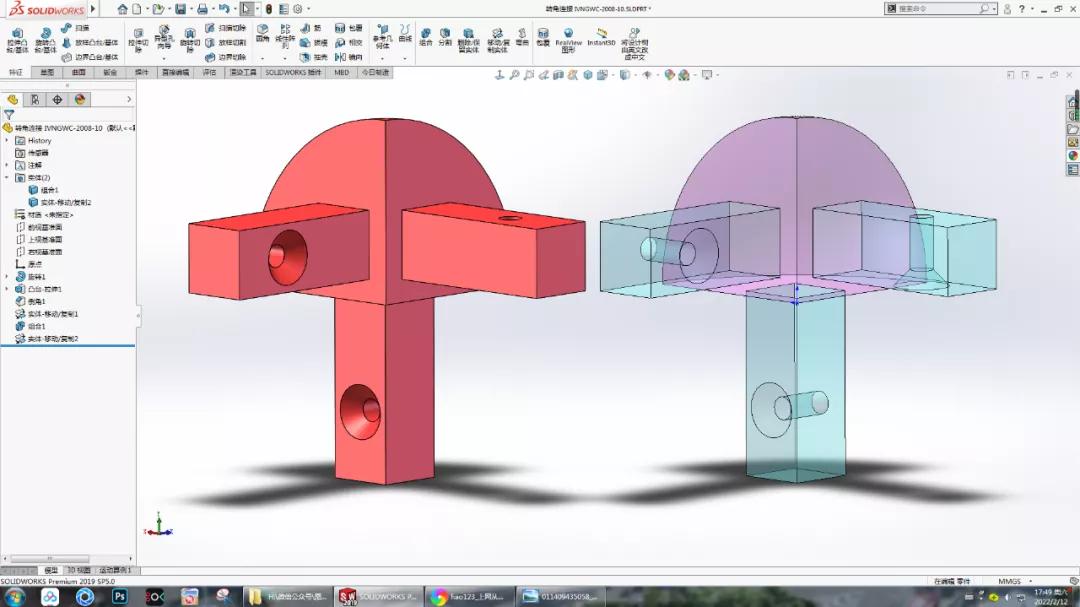1080x607 pixels.
Task: Expand the History folder in the tree
Action: pyautogui.click(x=5, y=139)
